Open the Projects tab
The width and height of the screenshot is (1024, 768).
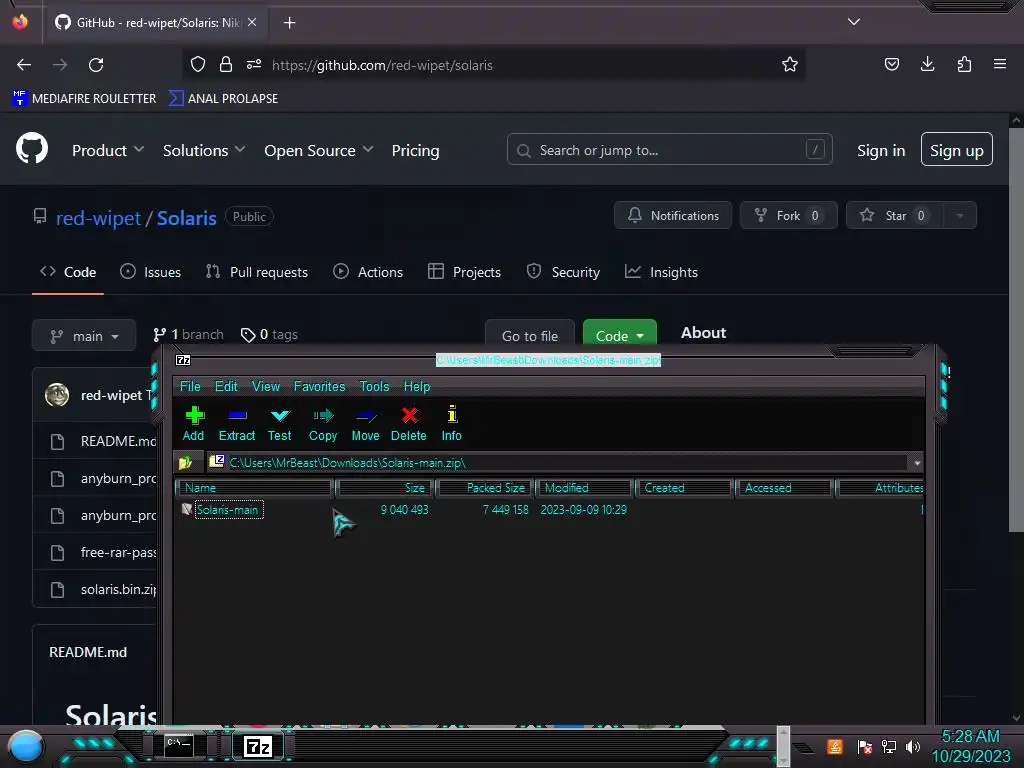point(464,272)
